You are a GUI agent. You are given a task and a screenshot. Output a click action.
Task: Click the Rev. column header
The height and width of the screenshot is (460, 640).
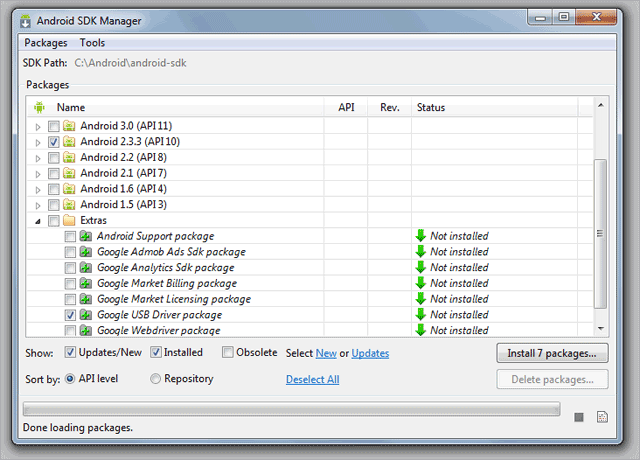tap(390, 107)
